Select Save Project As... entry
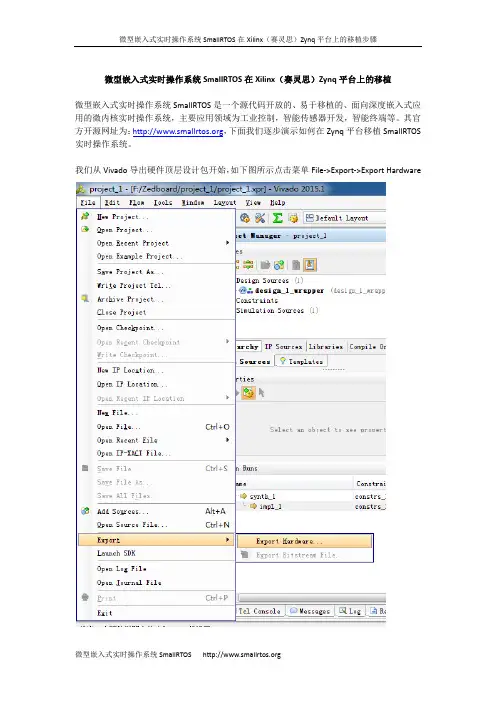 (156, 272)
